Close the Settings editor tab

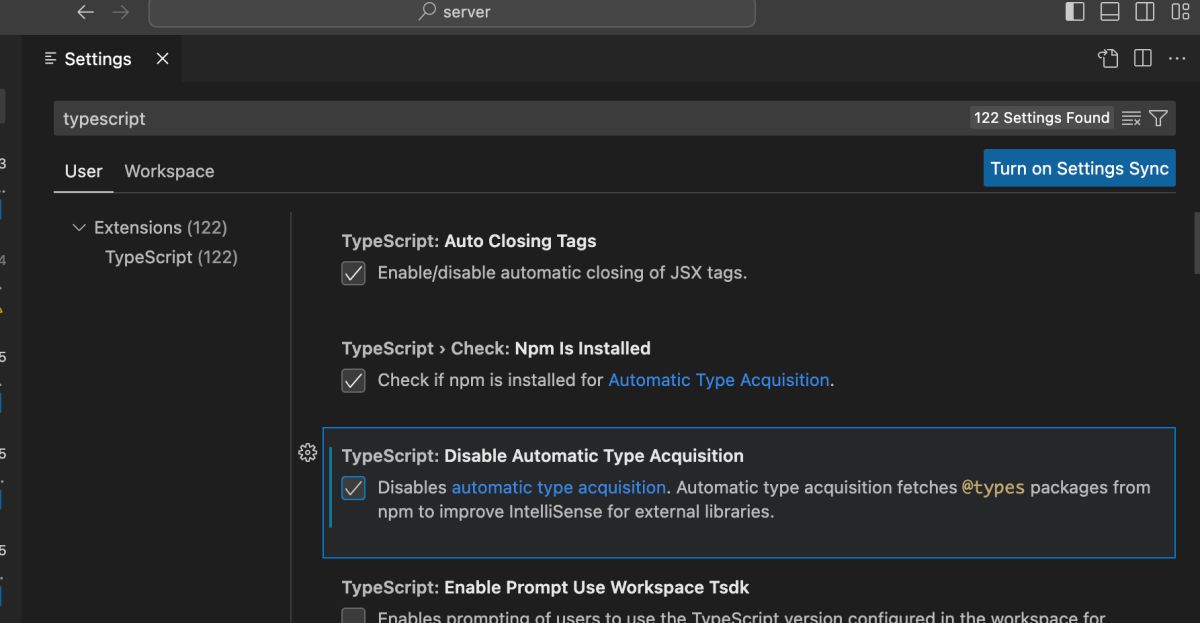163,59
